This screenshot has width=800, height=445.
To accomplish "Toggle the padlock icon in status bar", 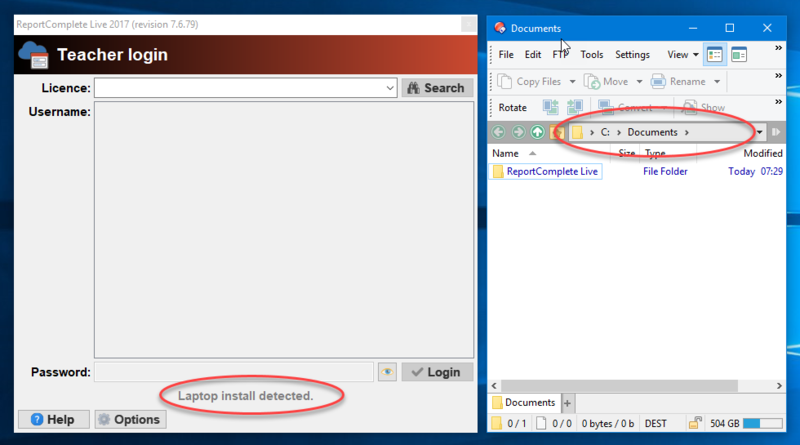I will point(695,423).
